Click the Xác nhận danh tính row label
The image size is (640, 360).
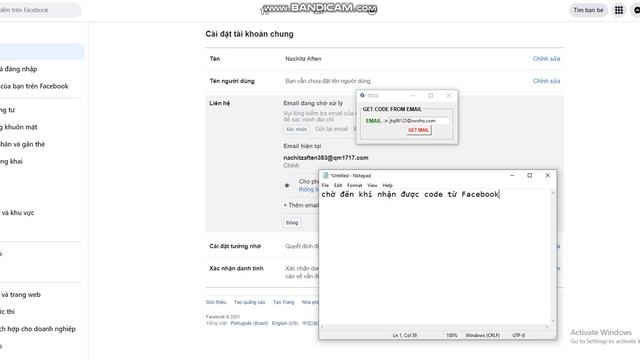tap(236, 268)
